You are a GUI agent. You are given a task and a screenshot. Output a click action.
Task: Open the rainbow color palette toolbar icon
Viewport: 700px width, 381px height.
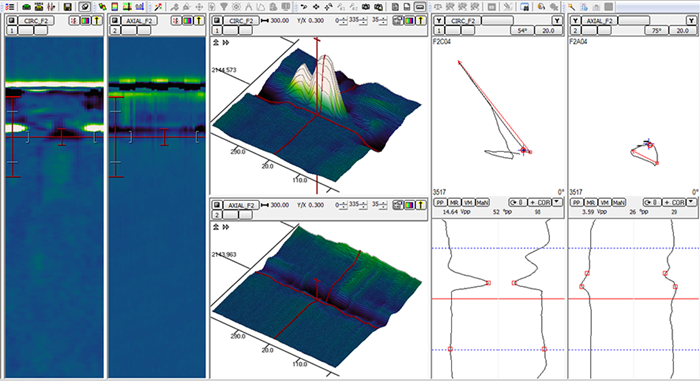pos(115,7)
